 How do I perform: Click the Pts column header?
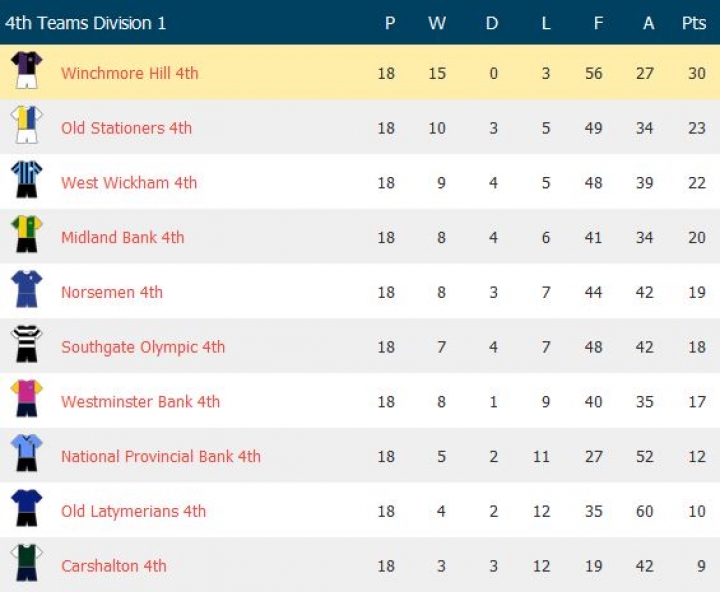coord(694,23)
